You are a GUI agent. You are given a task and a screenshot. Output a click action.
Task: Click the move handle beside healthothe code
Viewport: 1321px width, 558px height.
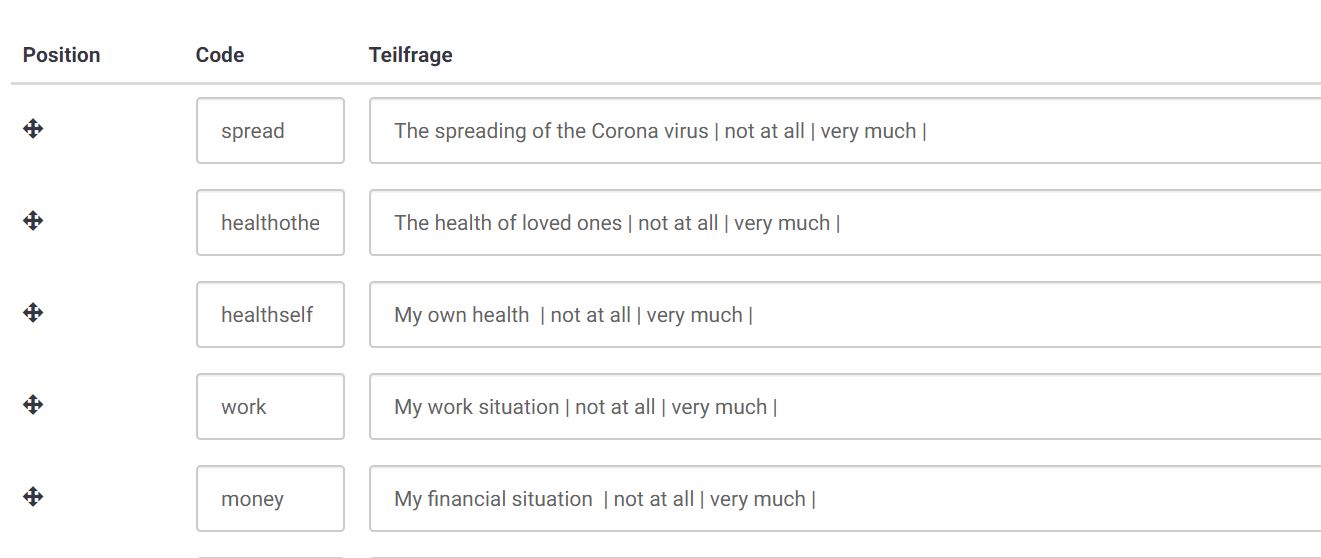tap(33, 220)
